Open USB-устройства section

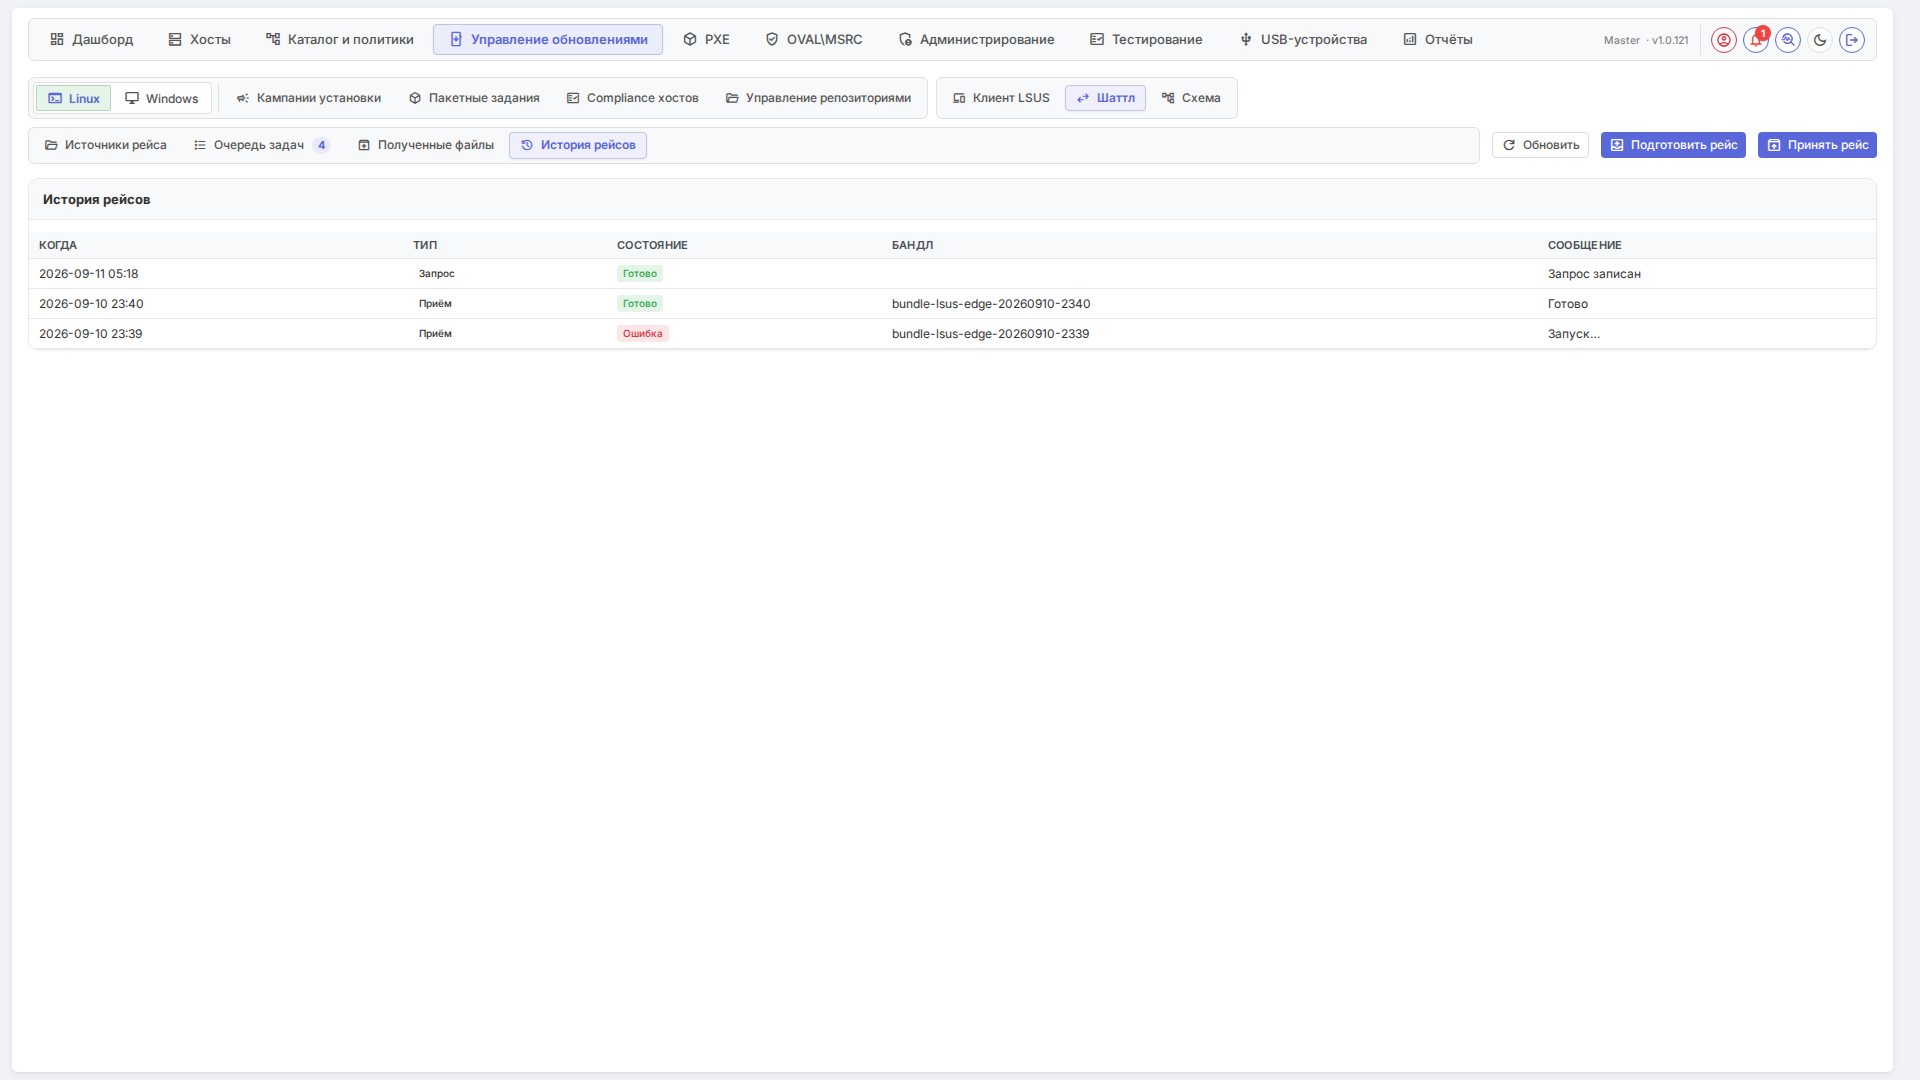(x=1303, y=40)
